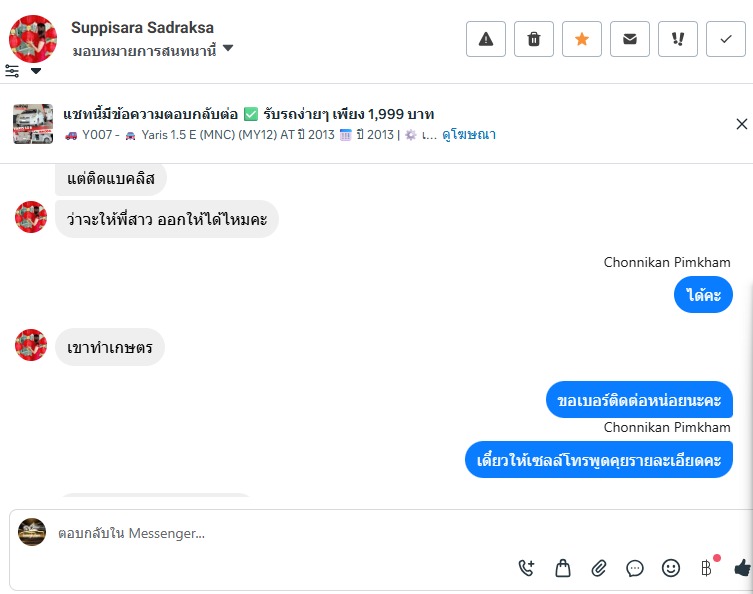This screenshot has height=594, width=753.
Task: Click the envelope mark-unread icon
Action: coord(630,39)
